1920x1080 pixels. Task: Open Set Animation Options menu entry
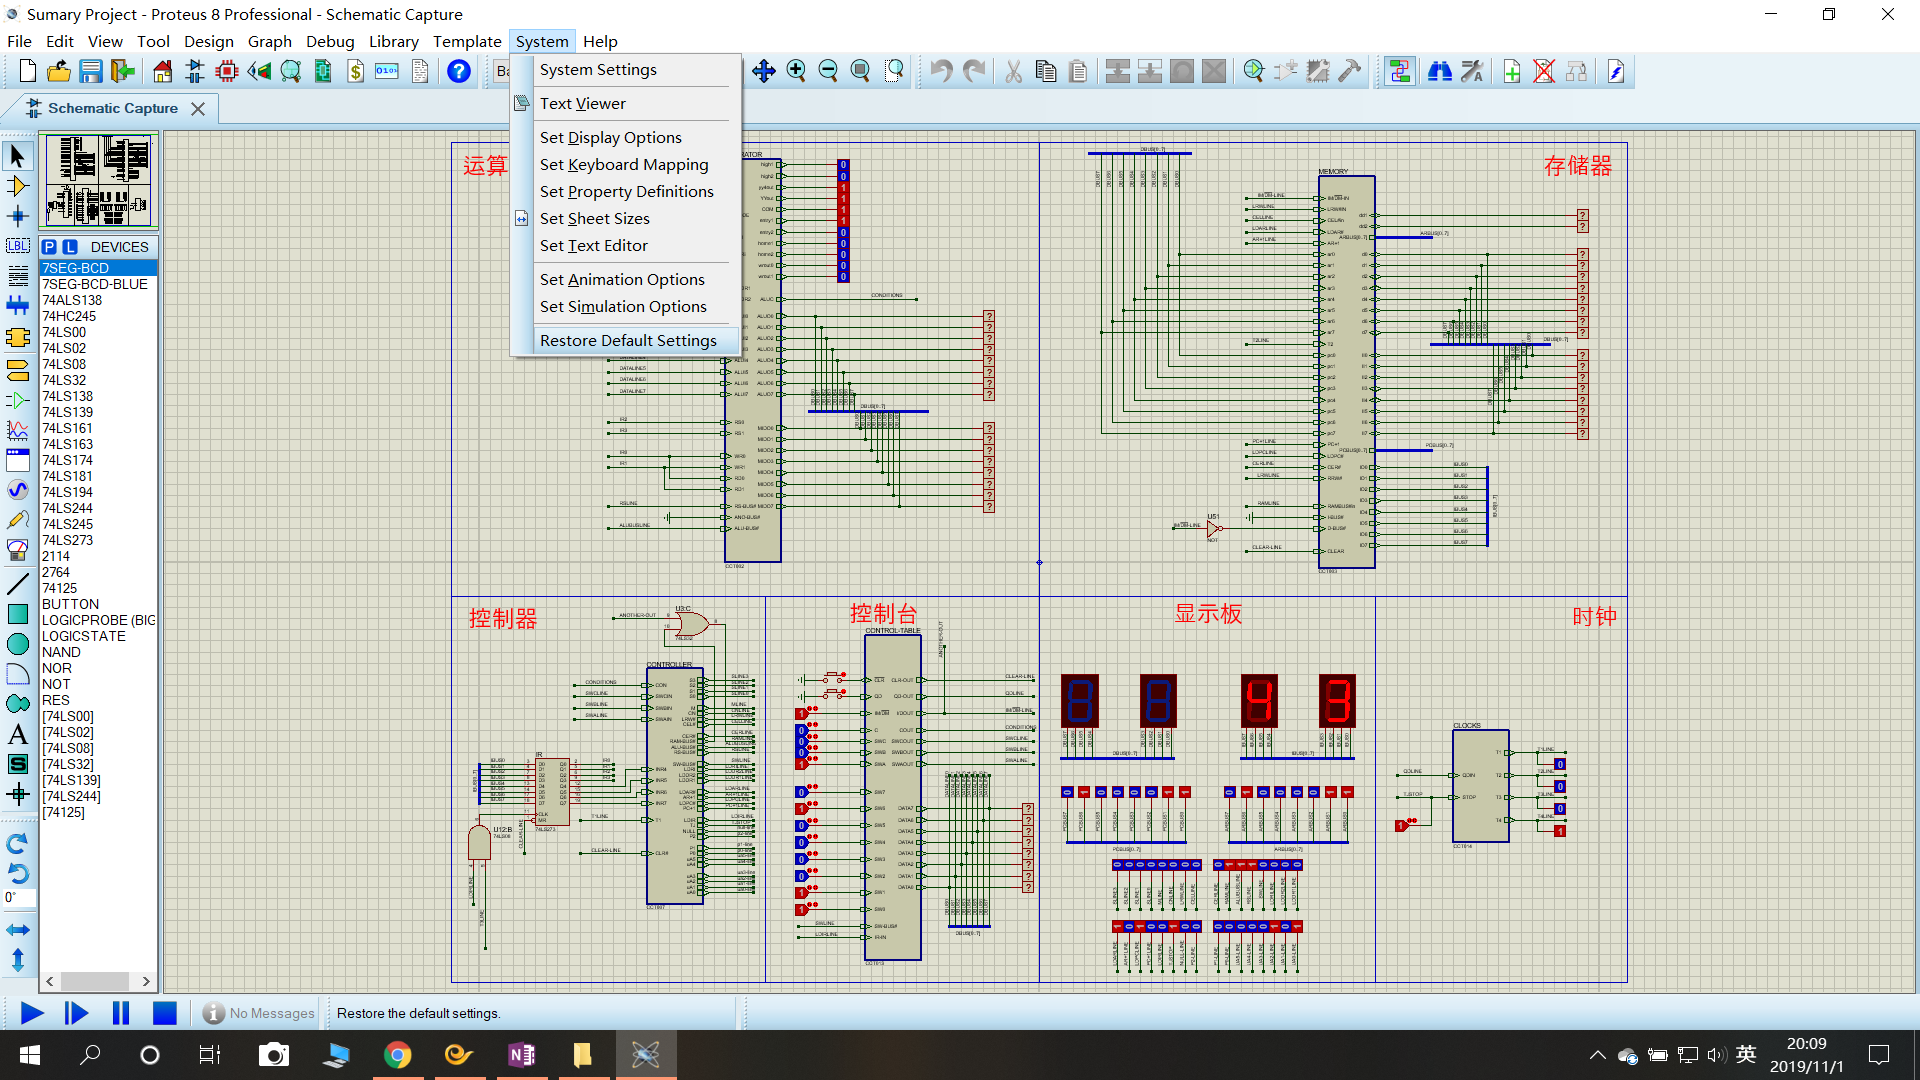[622, 279]
